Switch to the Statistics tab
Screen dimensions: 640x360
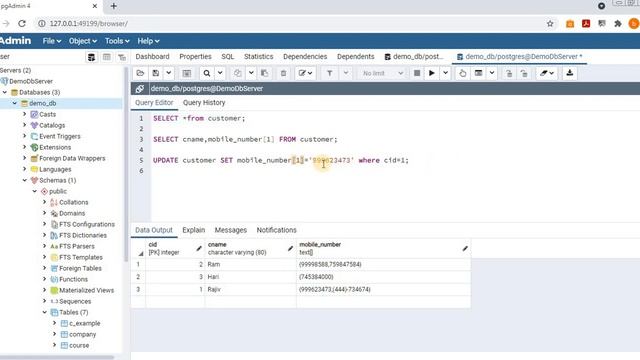click(x=258, y=56)
